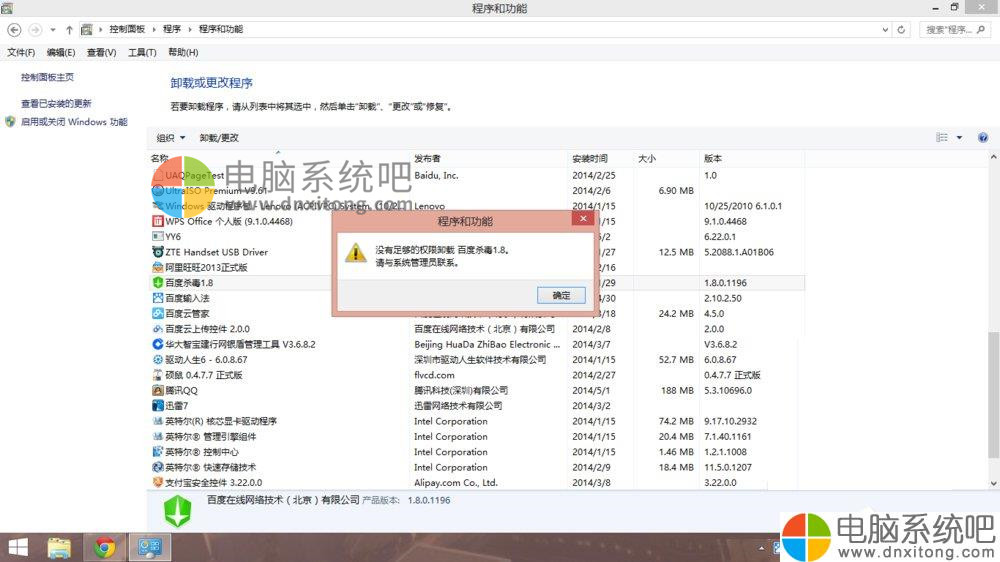Open the view options dropdown arrow
1000x562 pixels.
tap(959, 137)
